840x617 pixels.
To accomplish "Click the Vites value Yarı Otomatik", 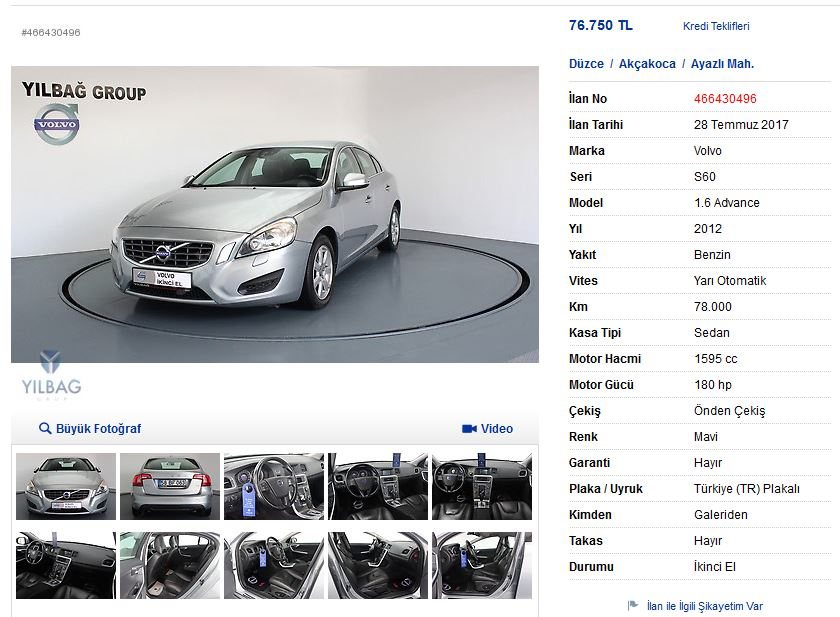I will tap(730, 281).
